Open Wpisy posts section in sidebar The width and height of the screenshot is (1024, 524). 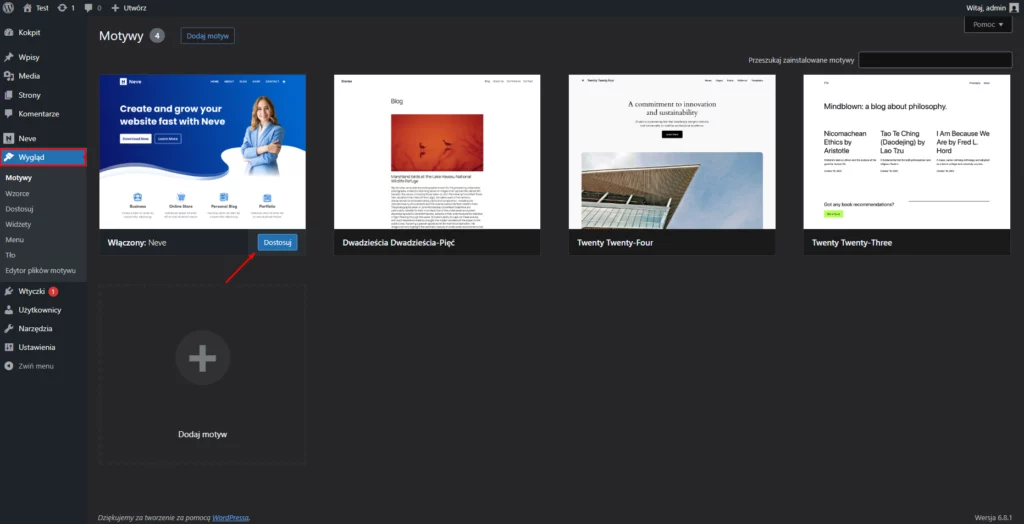click(x=29, y=57)
